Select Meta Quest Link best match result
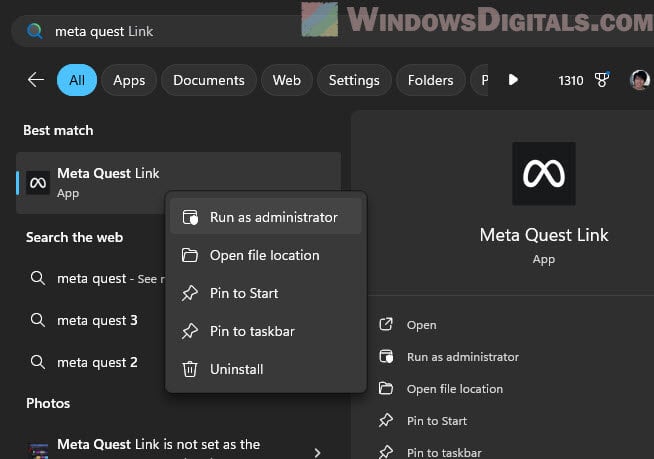 click(179, 183)
